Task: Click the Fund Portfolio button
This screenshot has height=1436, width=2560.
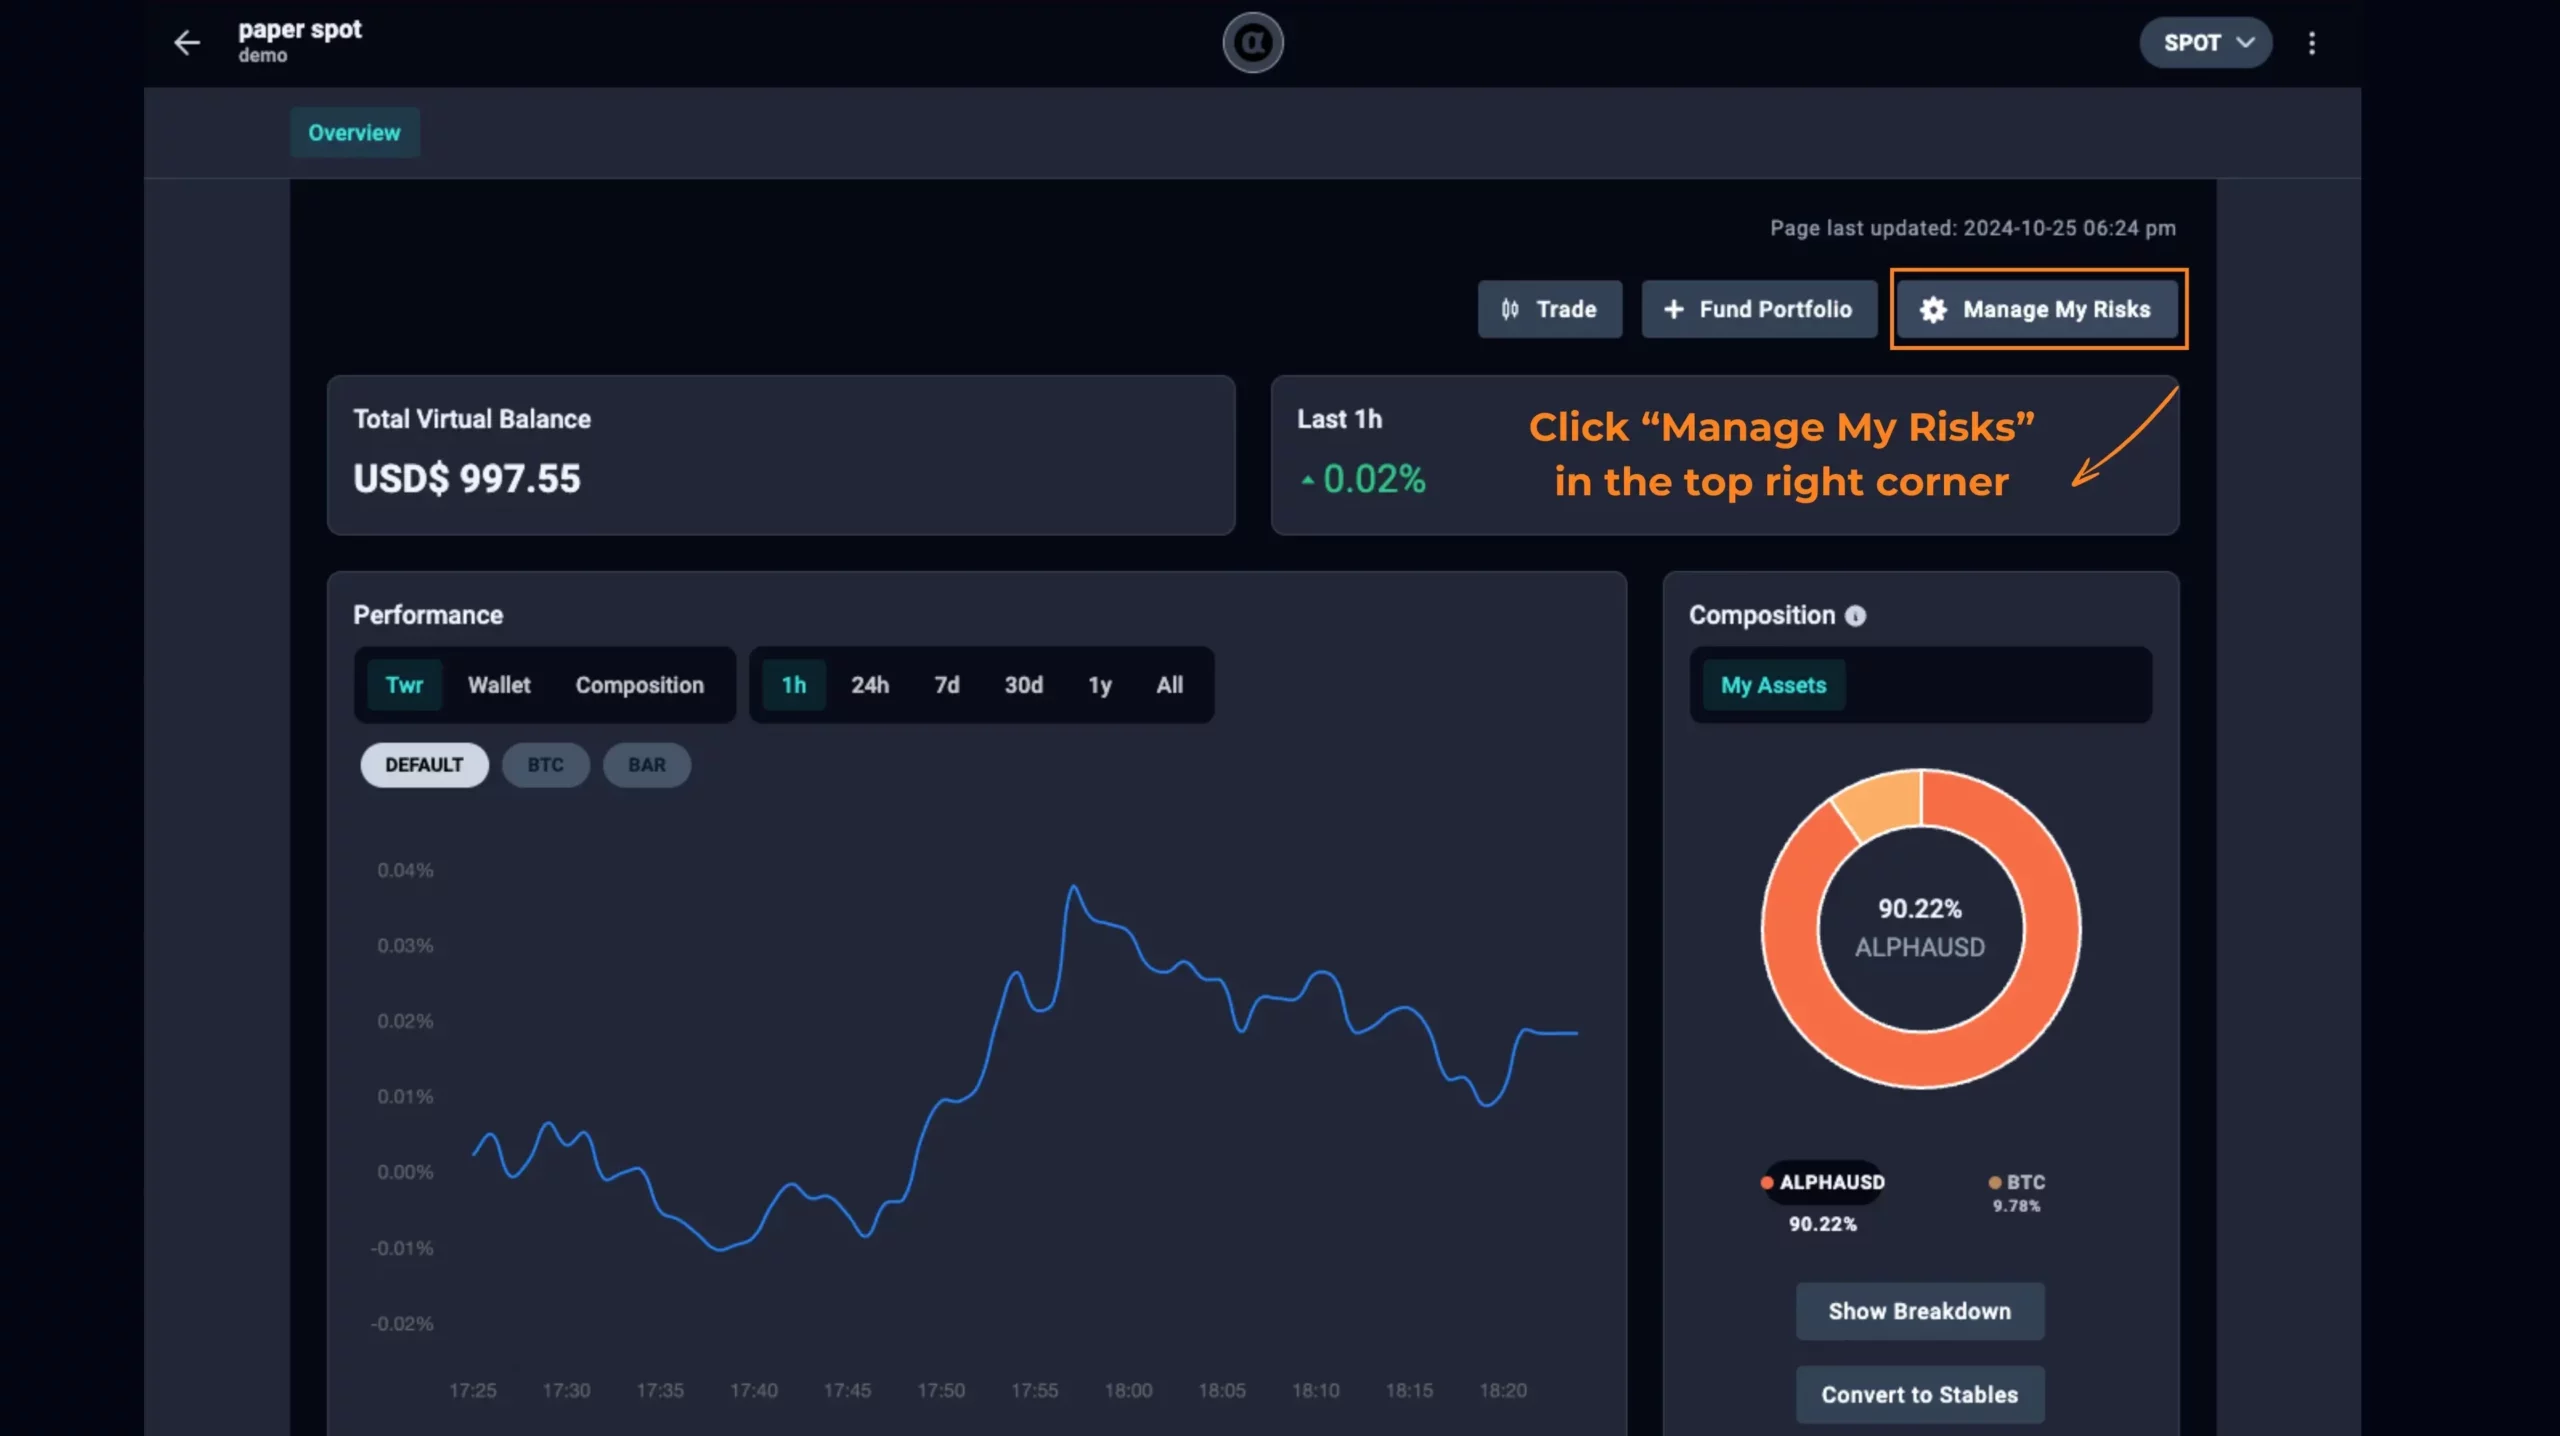Action: 1759,310
